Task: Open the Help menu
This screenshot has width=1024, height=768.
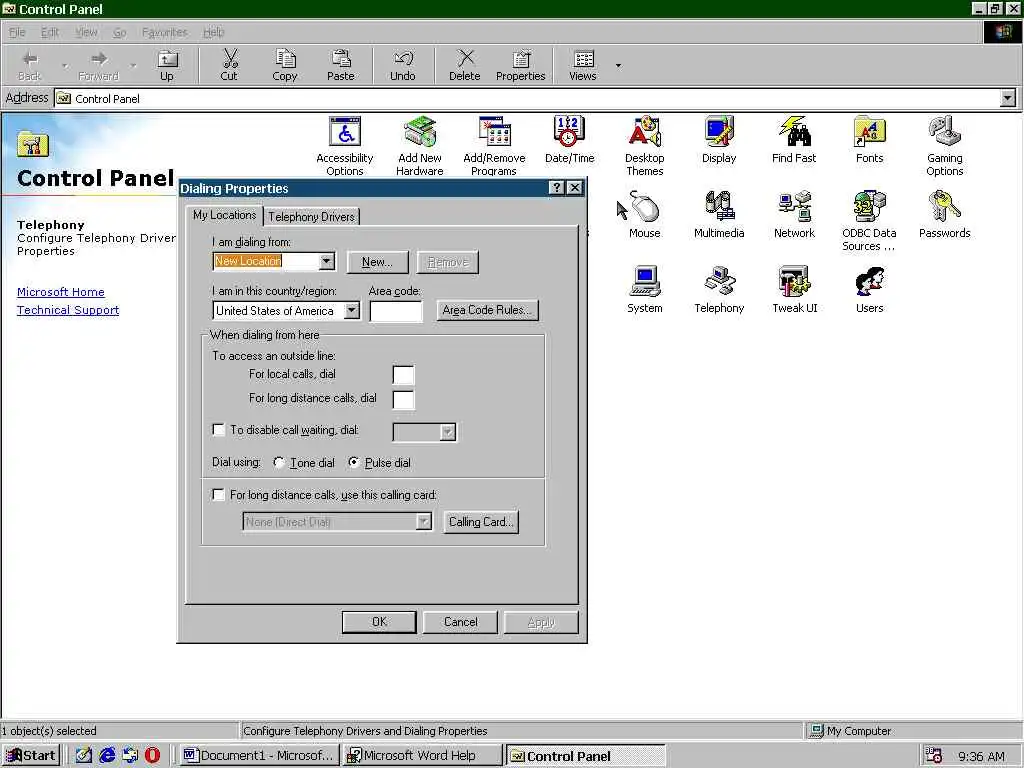Action: [214, 32]
